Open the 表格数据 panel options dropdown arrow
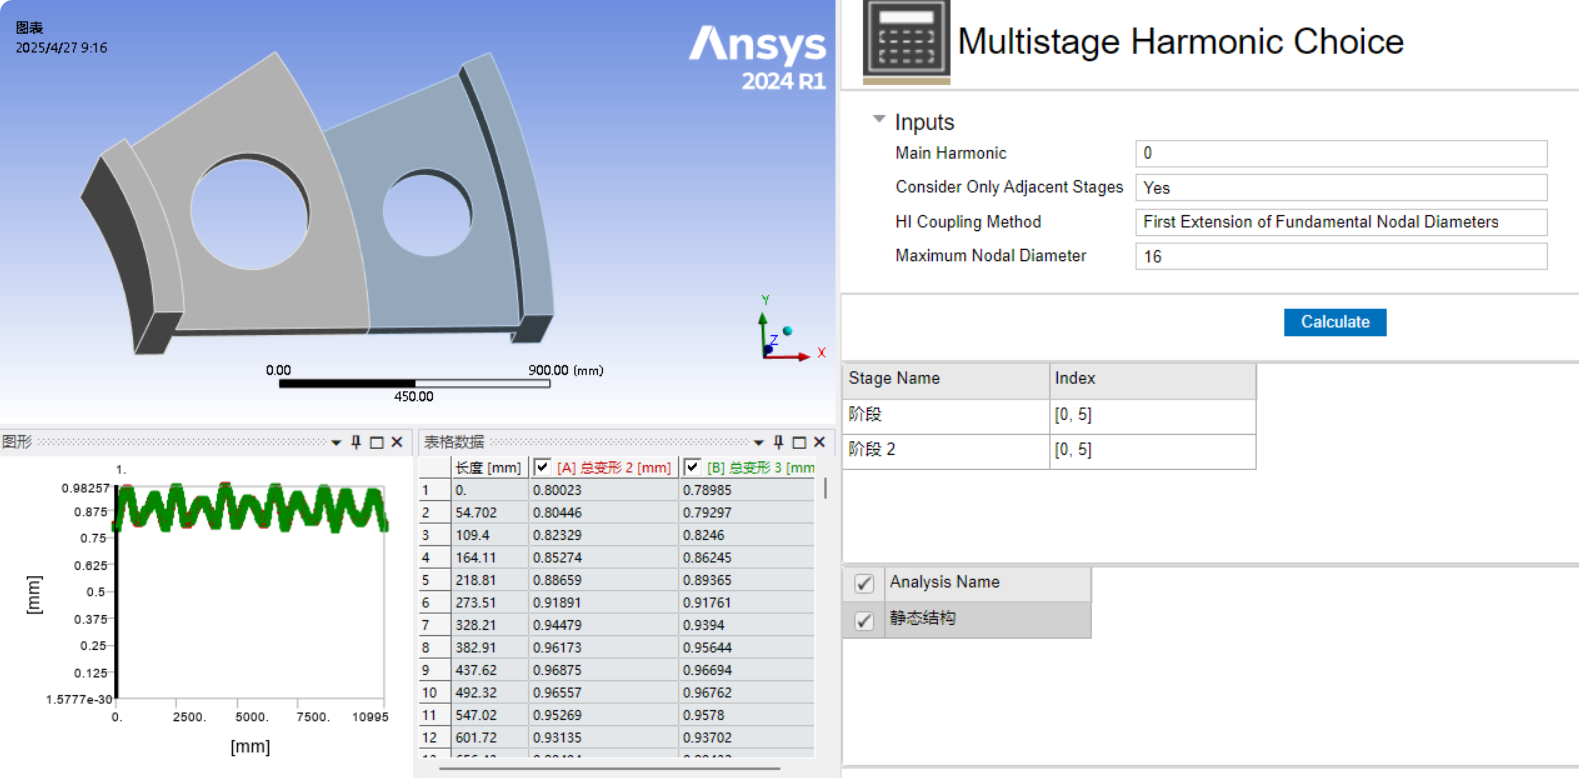The width and height of the screenshot is (1579, 778). [x=759, y=442]
